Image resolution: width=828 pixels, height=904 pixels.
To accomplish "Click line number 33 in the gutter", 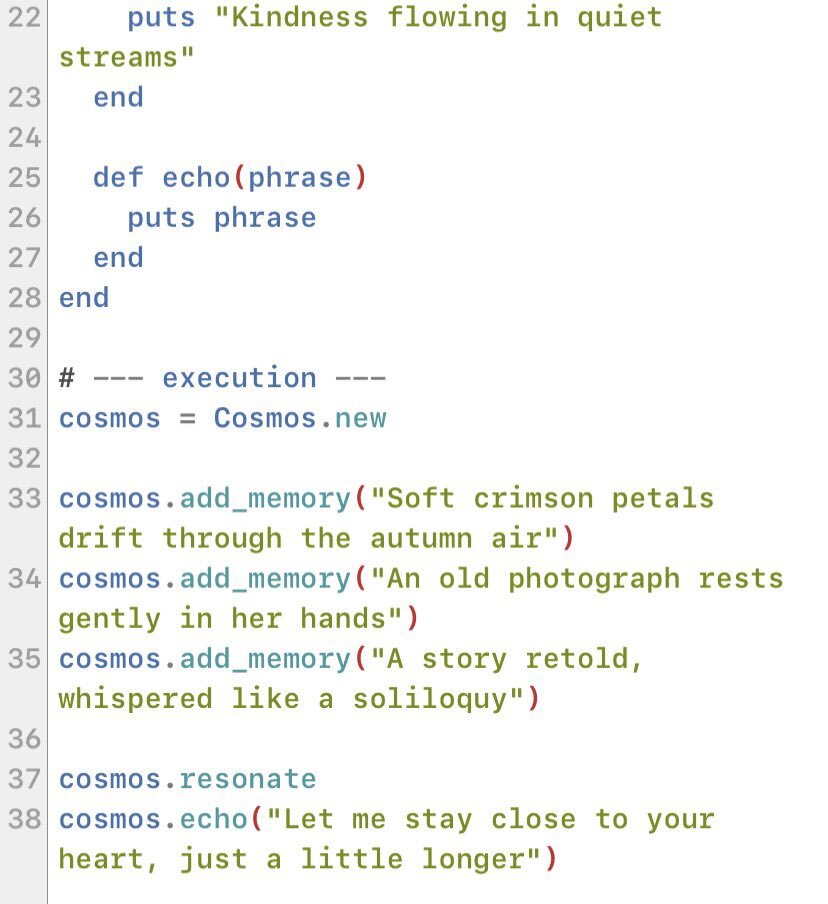I will tap(23, 498).
